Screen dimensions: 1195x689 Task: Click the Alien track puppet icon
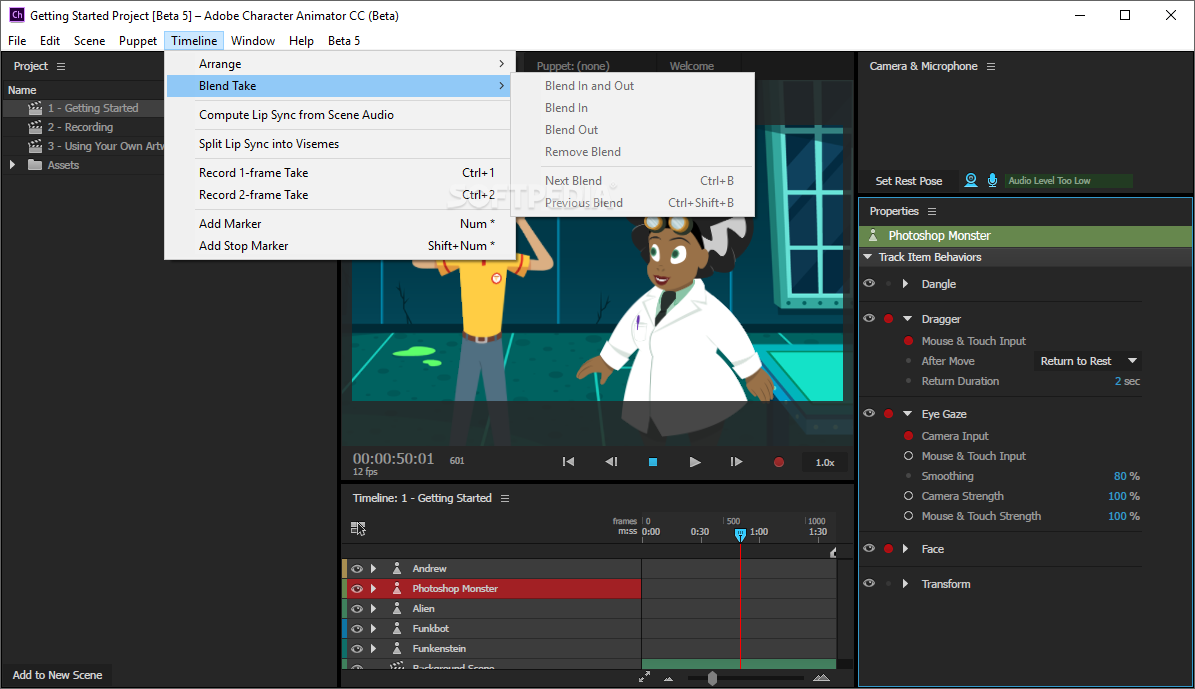[x=397, y=608]
